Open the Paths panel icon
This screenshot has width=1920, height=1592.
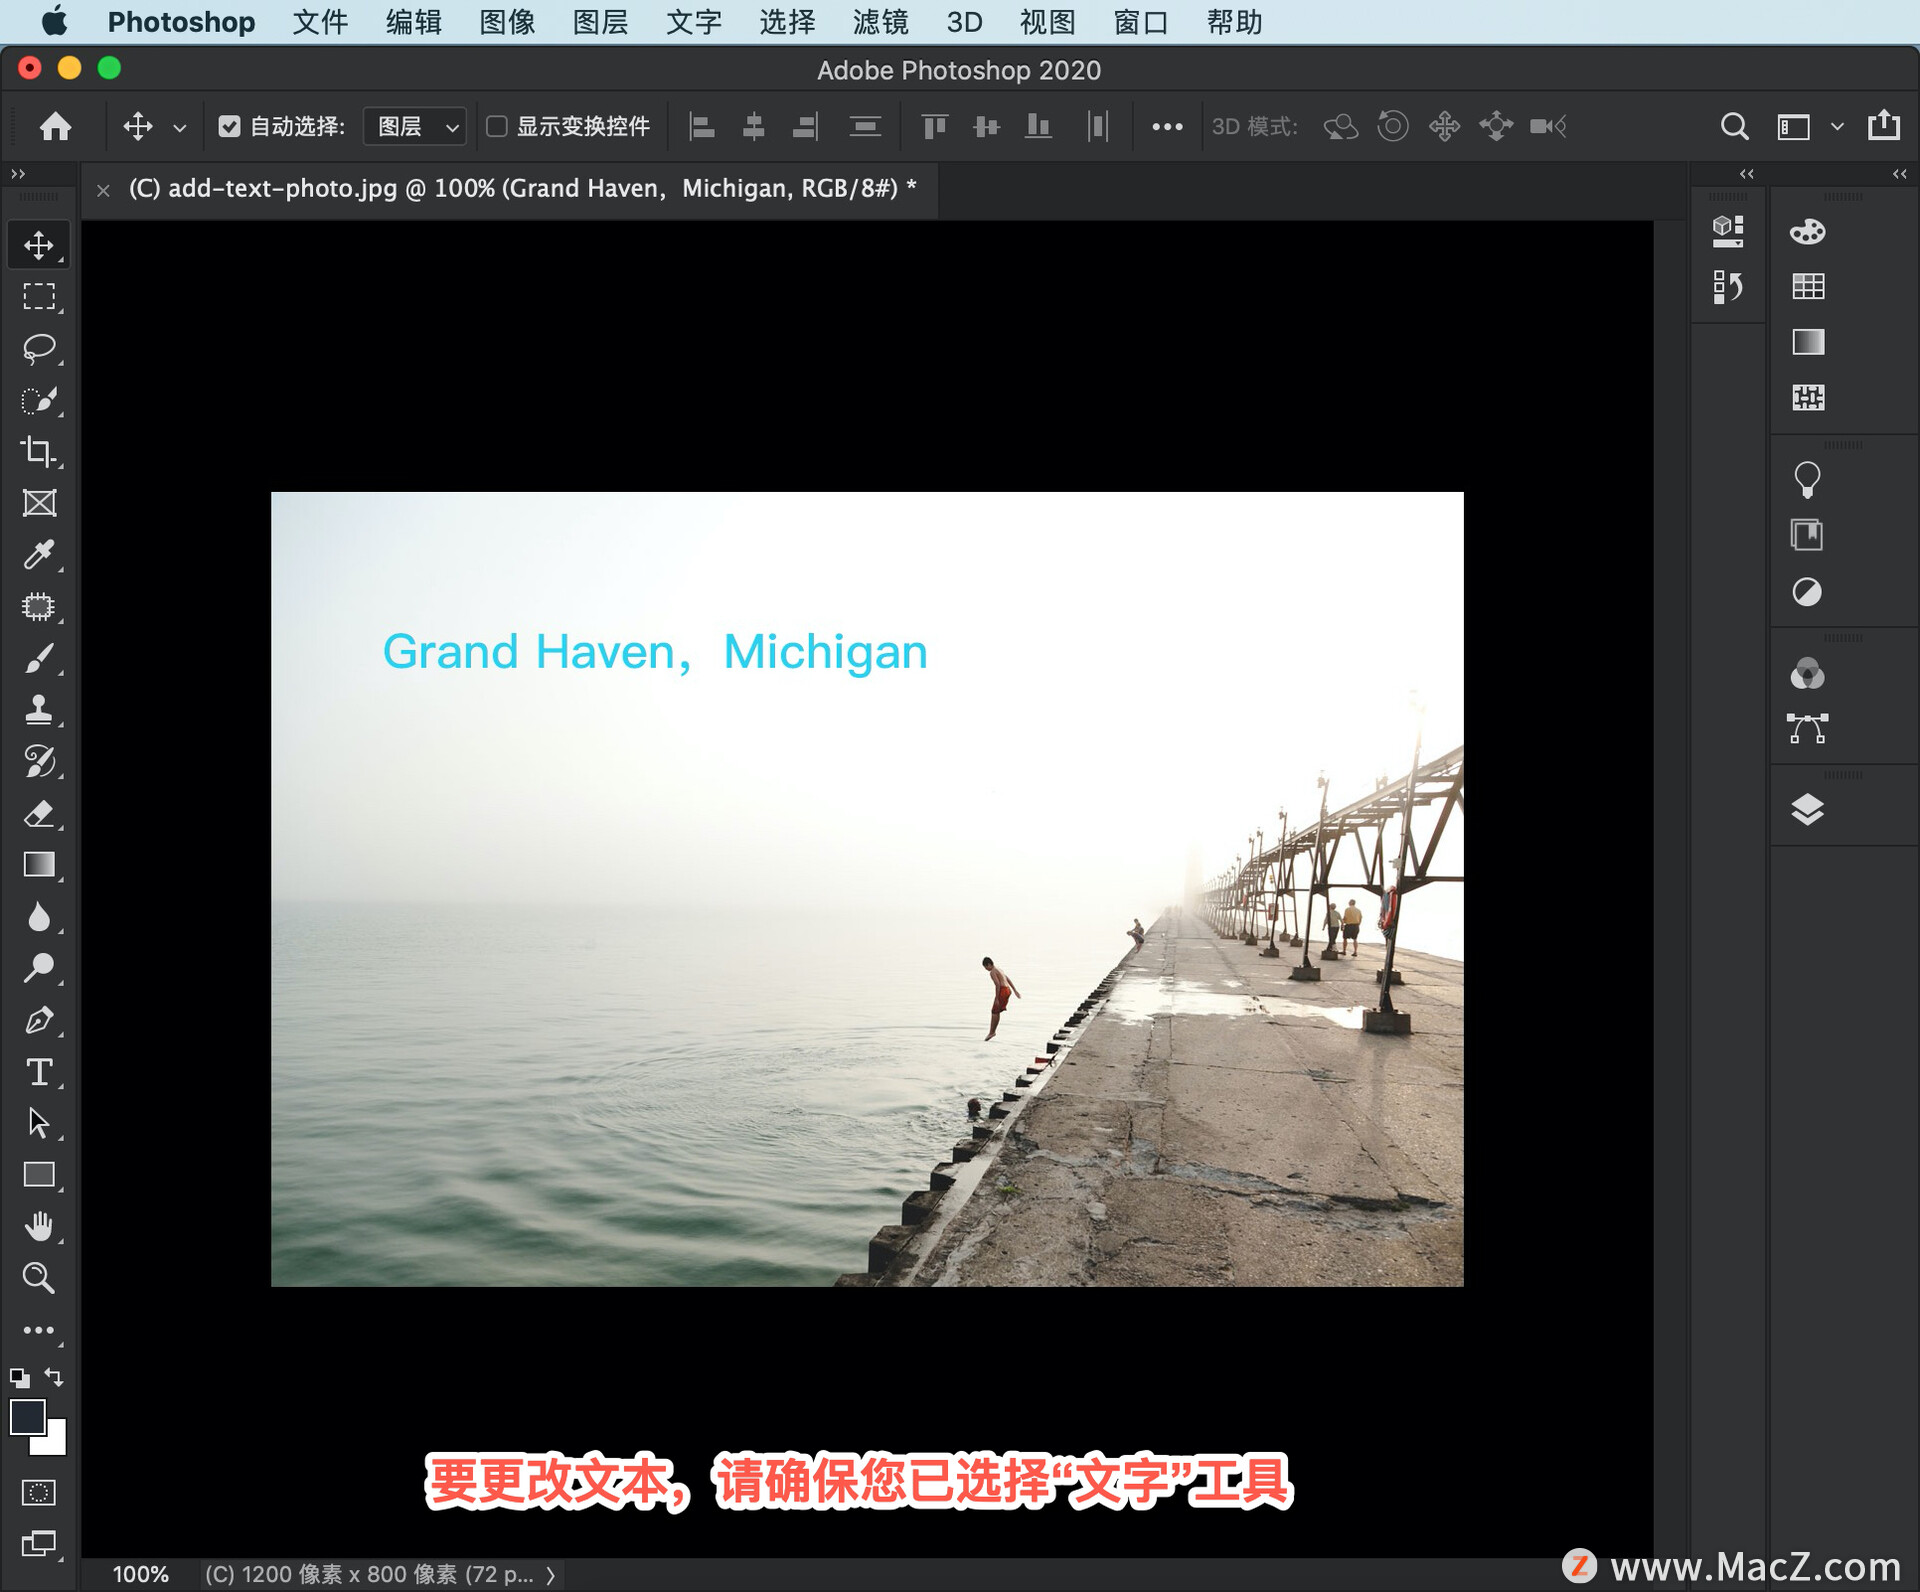click(x=1807, y=729)
